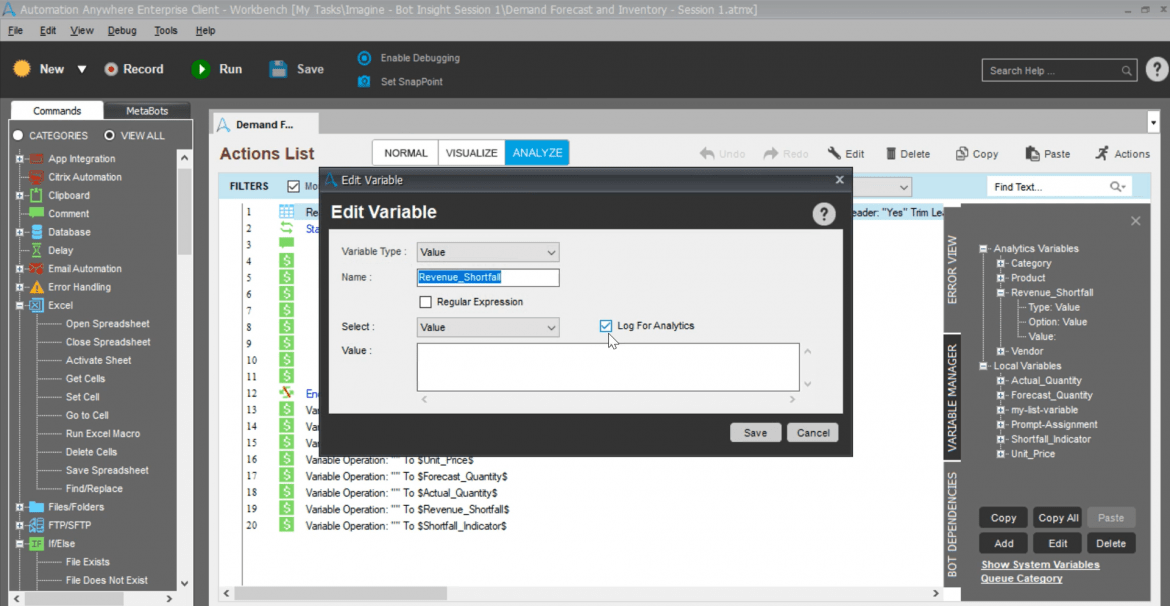The image size is (1170, 606).
Task: Click the Clipboard command icon
Action: coord(37,196)
